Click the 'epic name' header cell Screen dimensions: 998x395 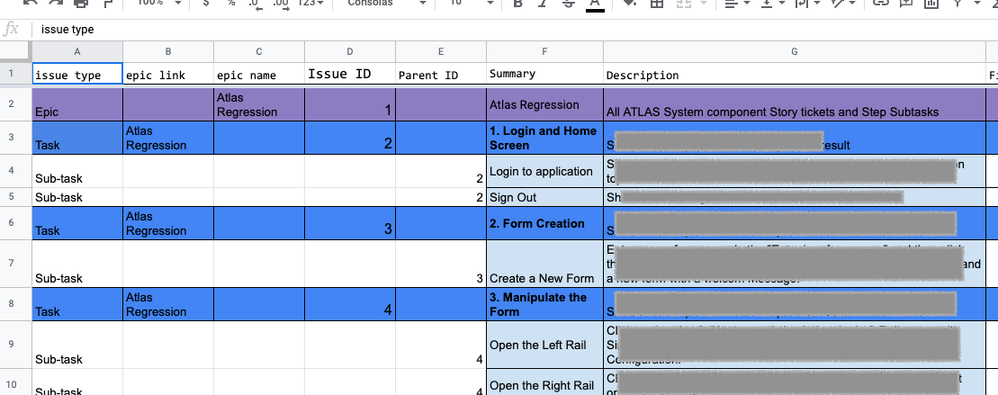pos(259,74)
